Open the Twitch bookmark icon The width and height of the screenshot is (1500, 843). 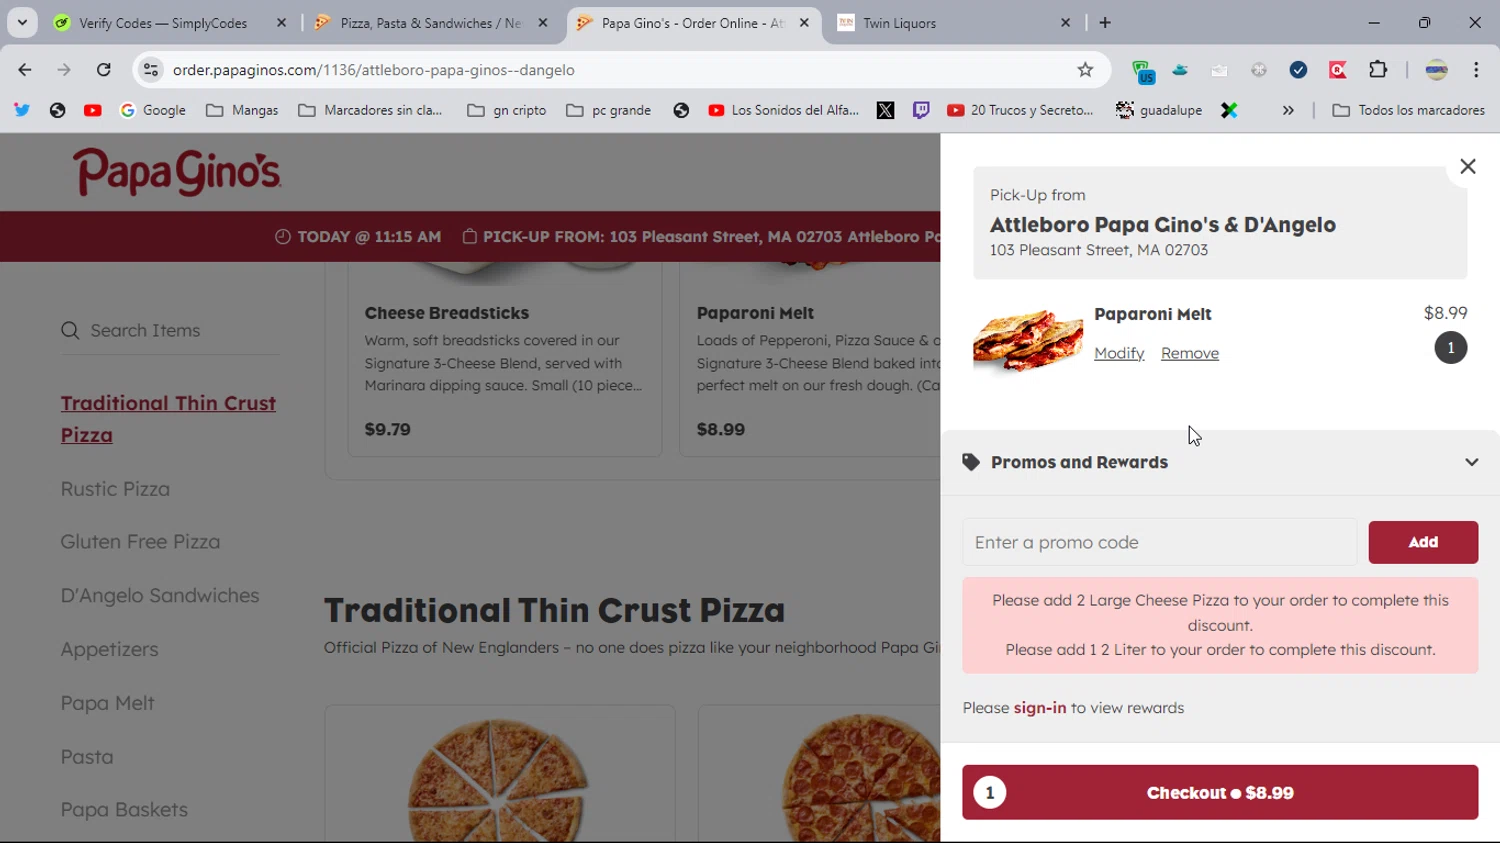click(921, 110)
